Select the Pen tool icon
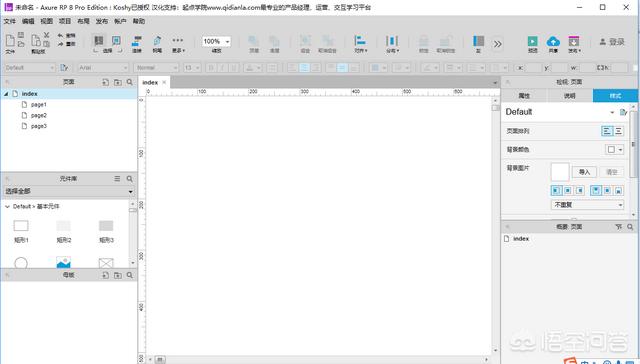Viewport: 640px width, 364px height. (x=157, y=41)
